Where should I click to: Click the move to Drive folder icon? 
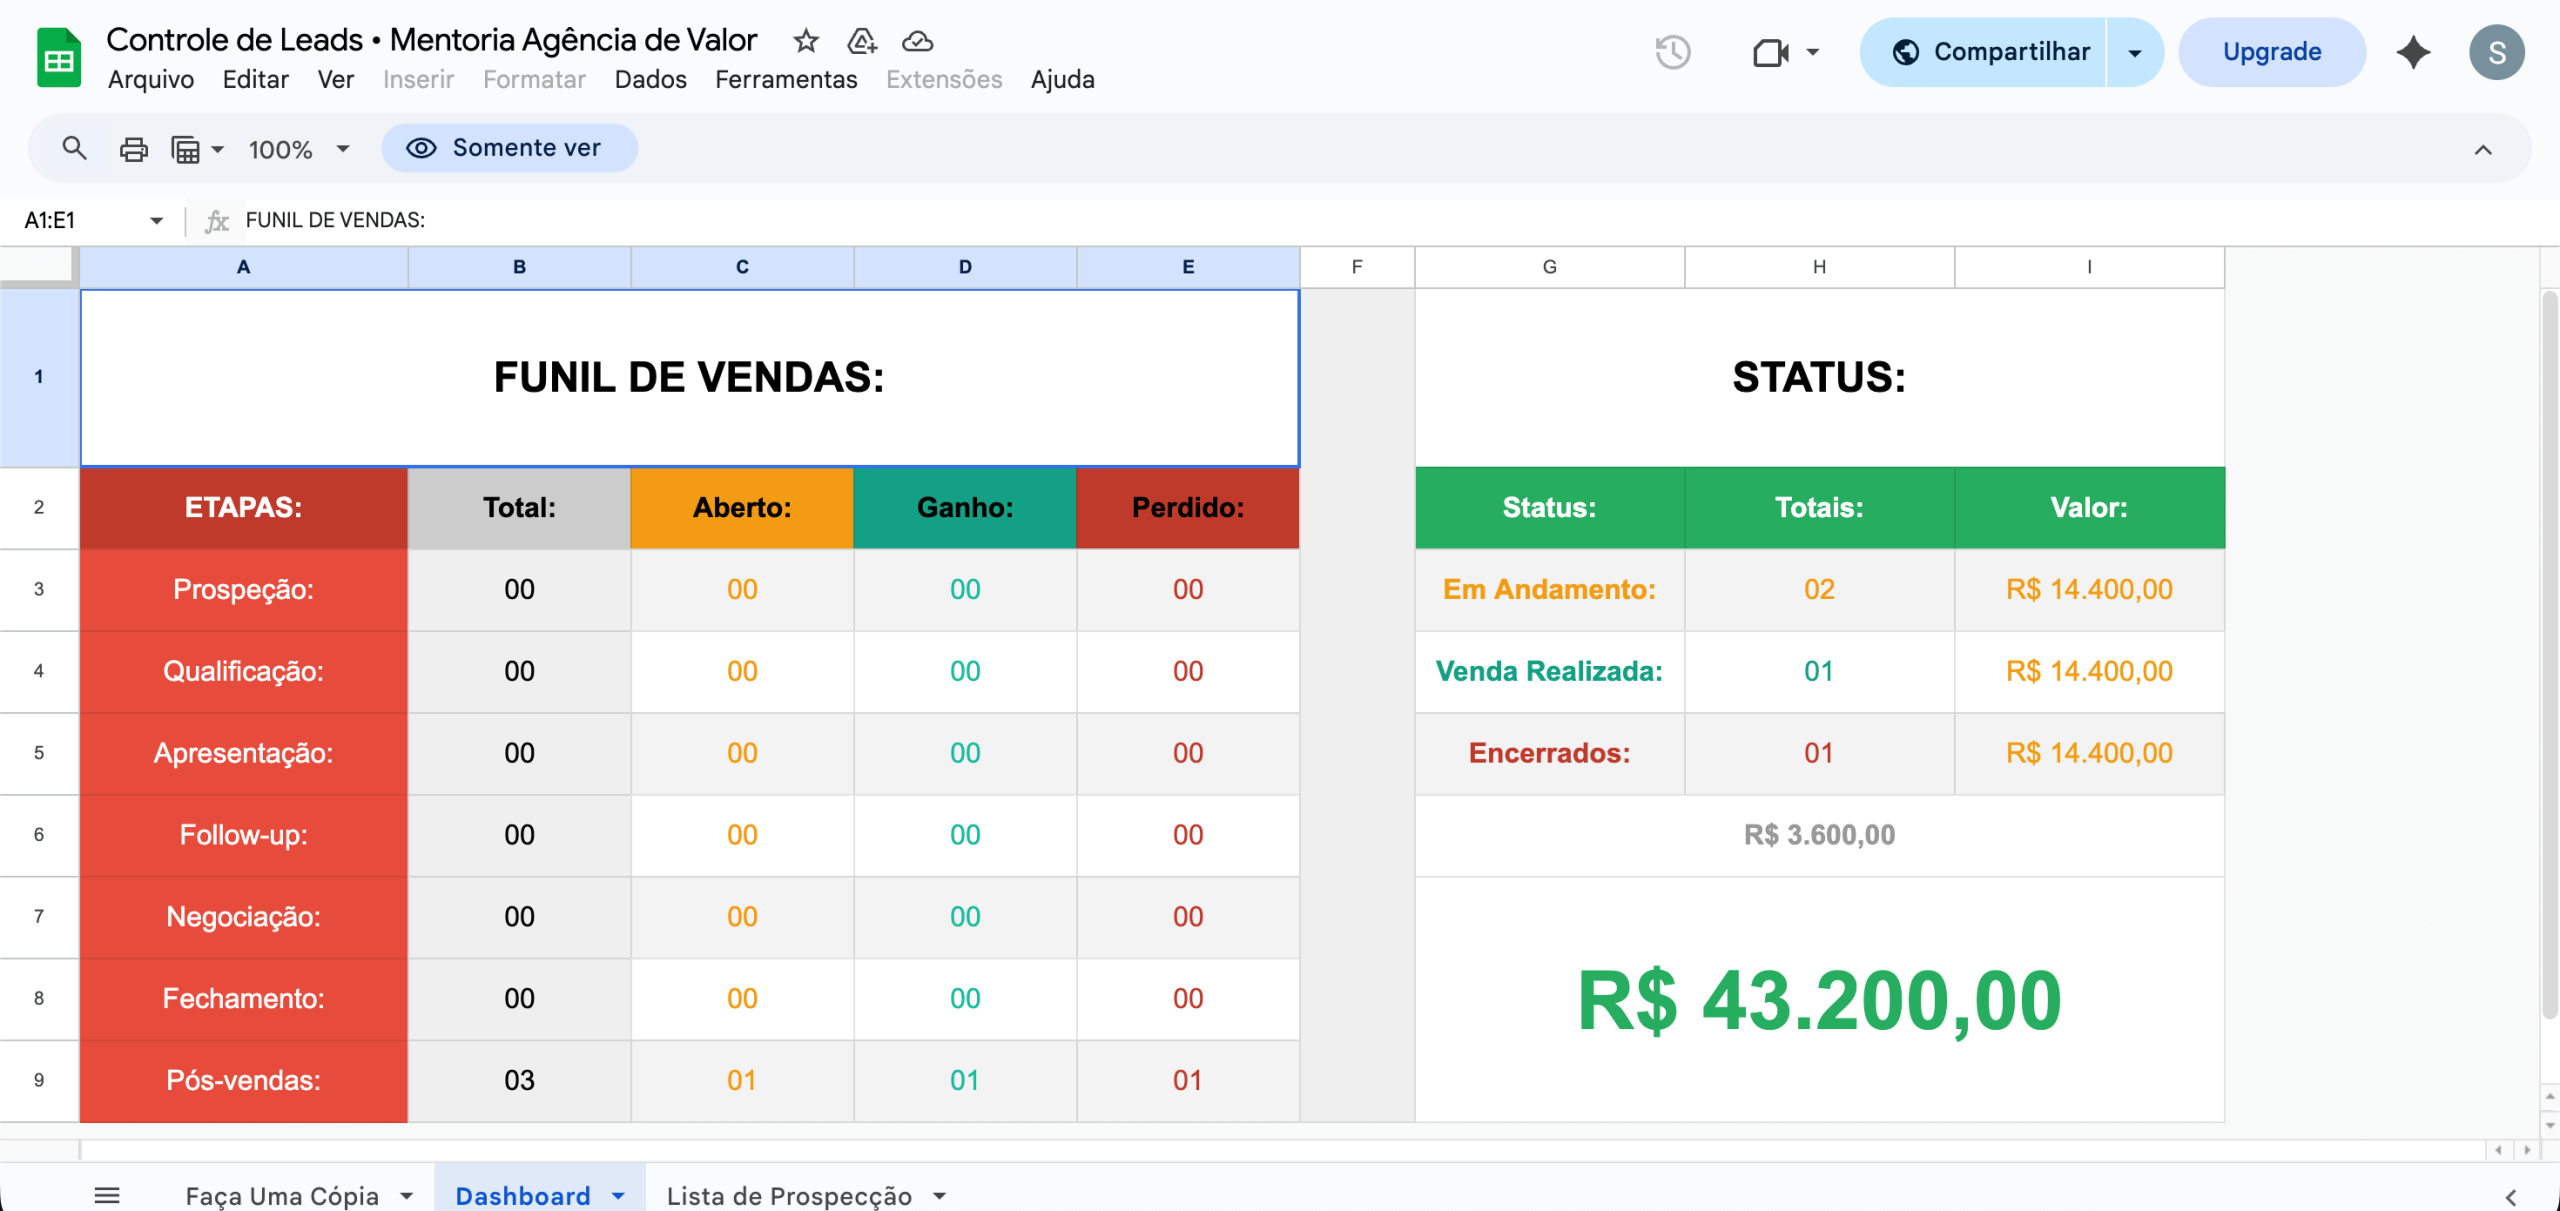point(861,41)
